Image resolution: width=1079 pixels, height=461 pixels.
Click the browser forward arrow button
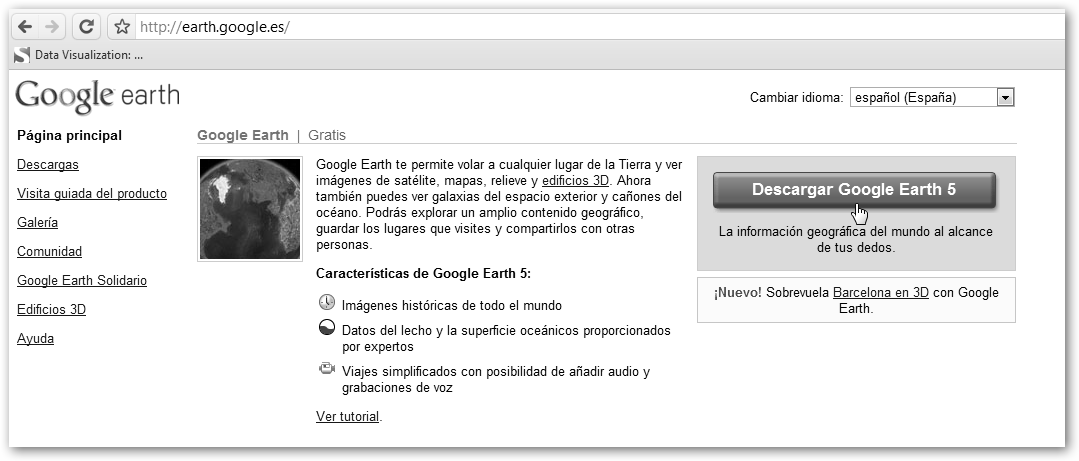pyautogui.click(x=53, y=27)
